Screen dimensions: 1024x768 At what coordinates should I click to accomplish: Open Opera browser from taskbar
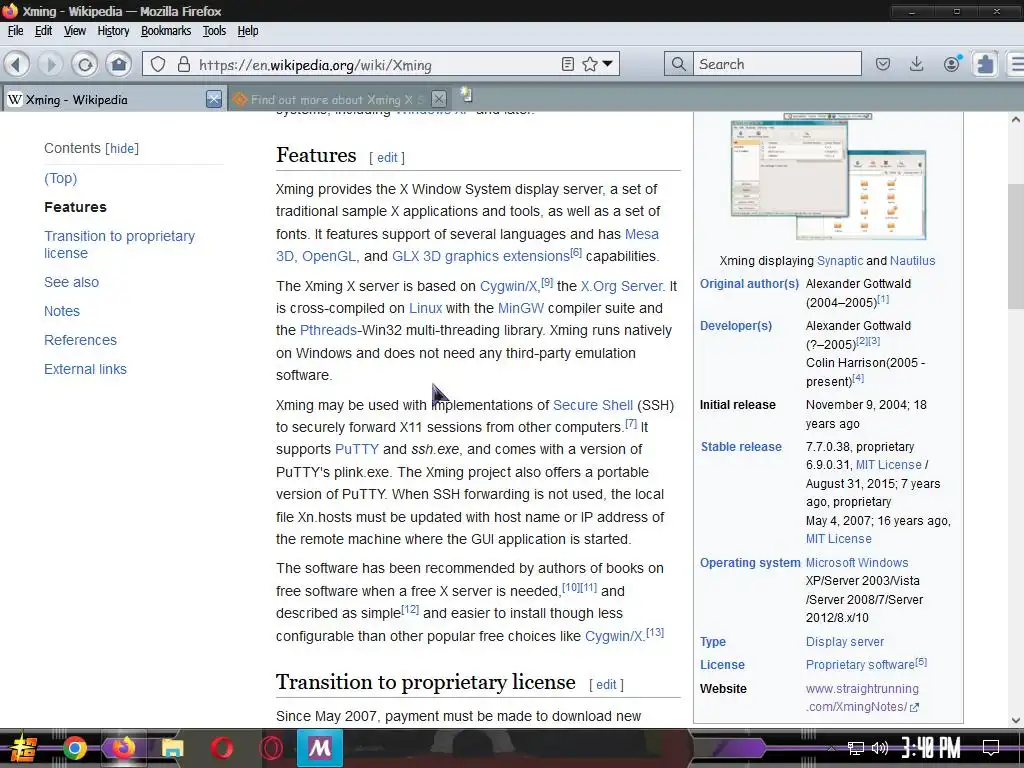click(221, 748)
